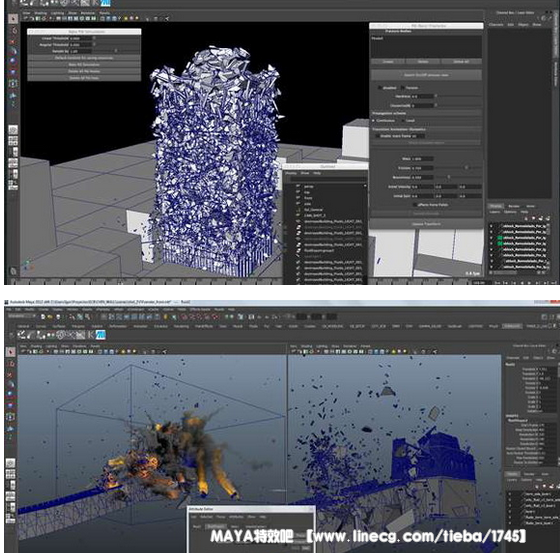
Task: Activate Rotate tool in lower Maya toolbox
Action: (x=11, y=394)
